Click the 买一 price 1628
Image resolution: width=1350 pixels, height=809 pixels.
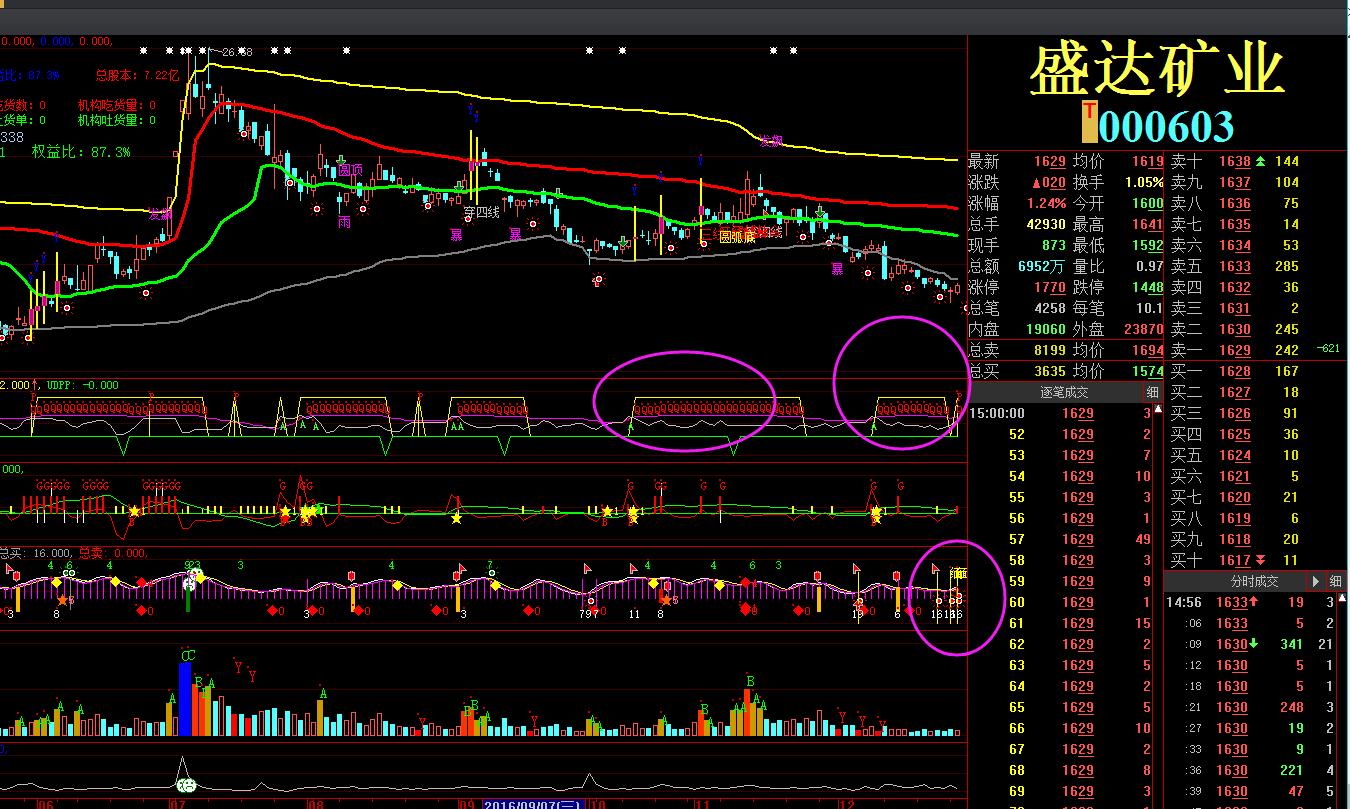click(1235, 371)
